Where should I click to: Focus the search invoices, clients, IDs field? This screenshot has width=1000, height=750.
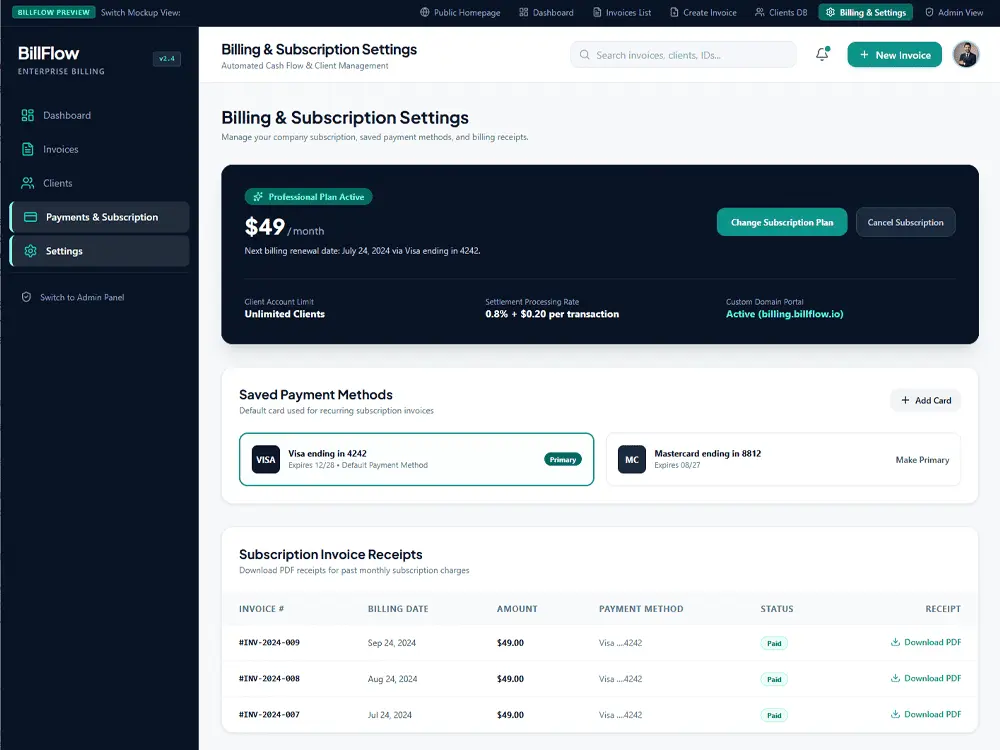pos(683,55)
